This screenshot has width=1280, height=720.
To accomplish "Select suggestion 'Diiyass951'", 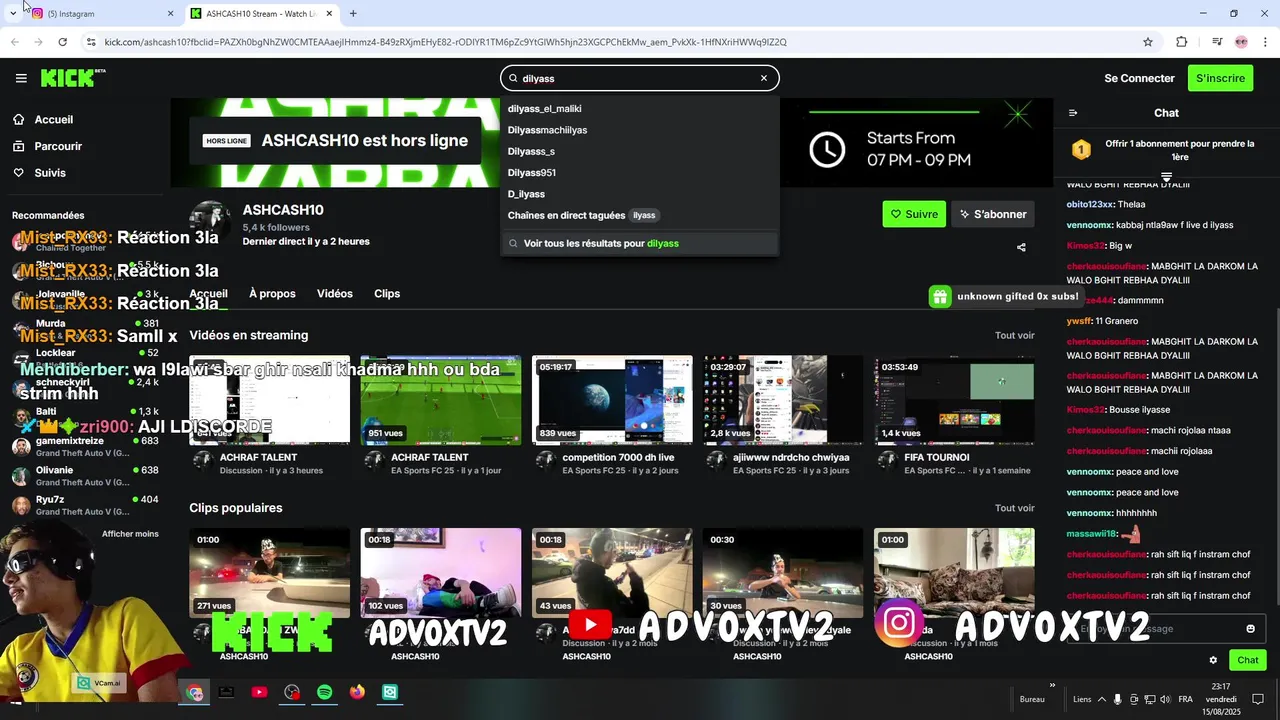I will (639, 173).
